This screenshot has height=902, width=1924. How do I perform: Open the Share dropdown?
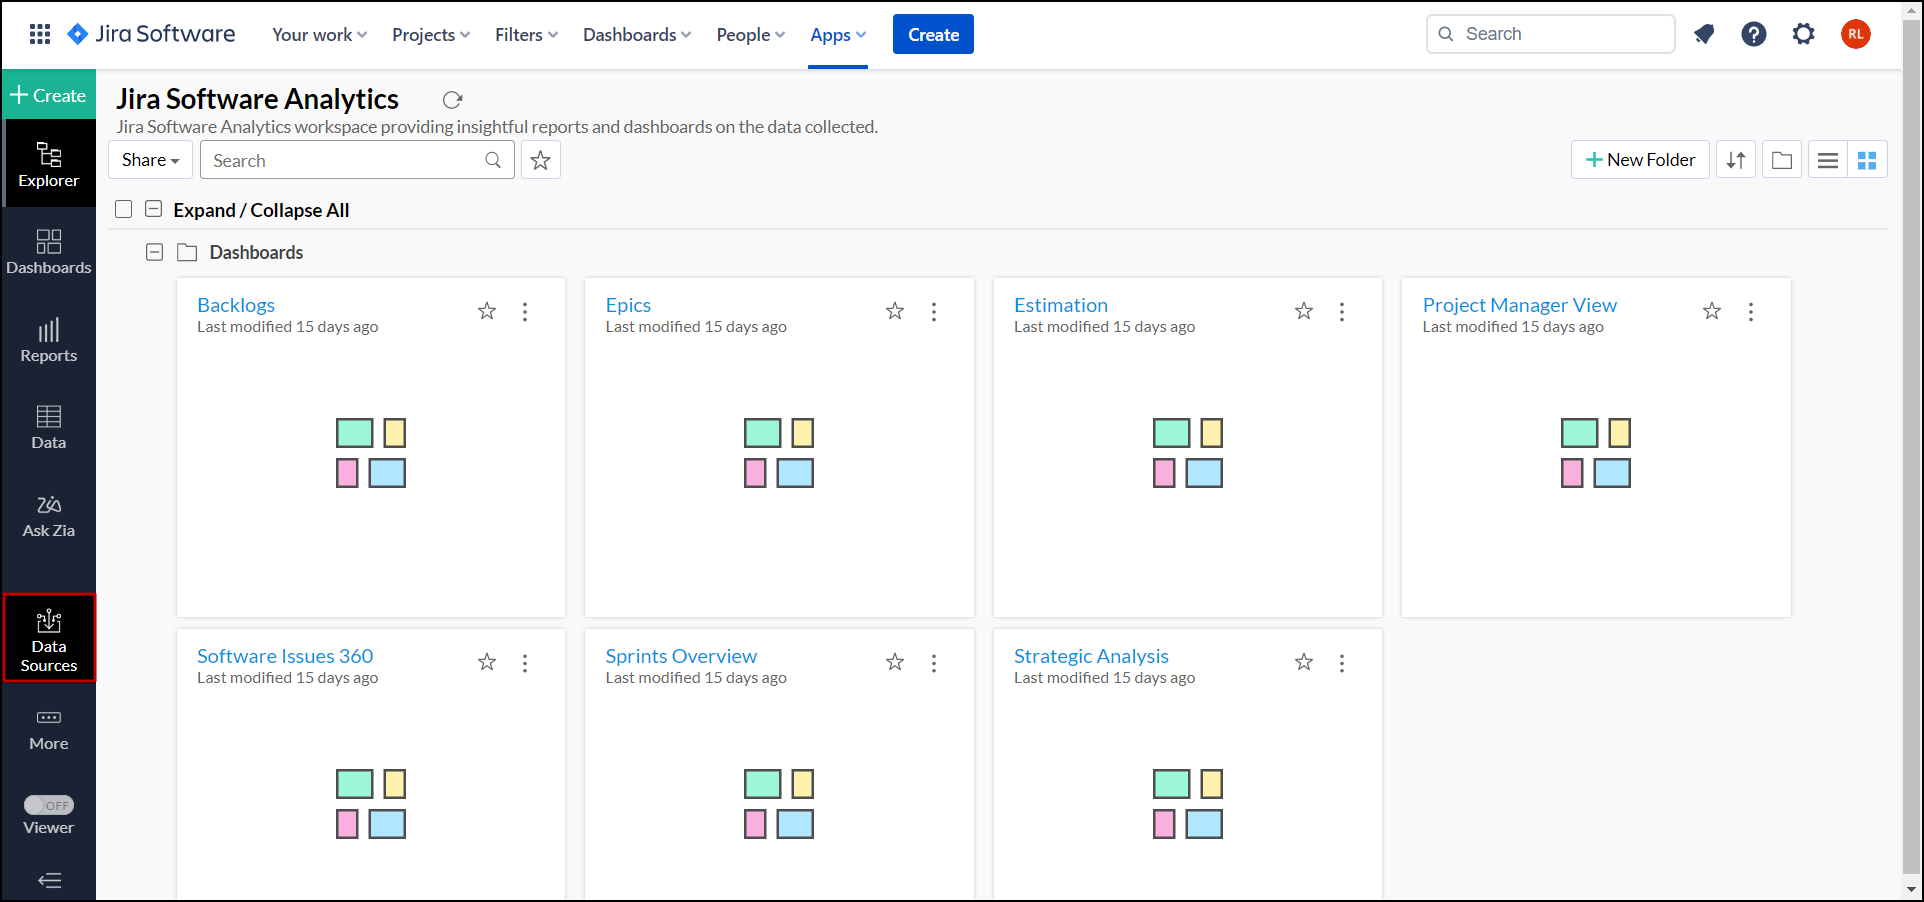click(150, 160)
